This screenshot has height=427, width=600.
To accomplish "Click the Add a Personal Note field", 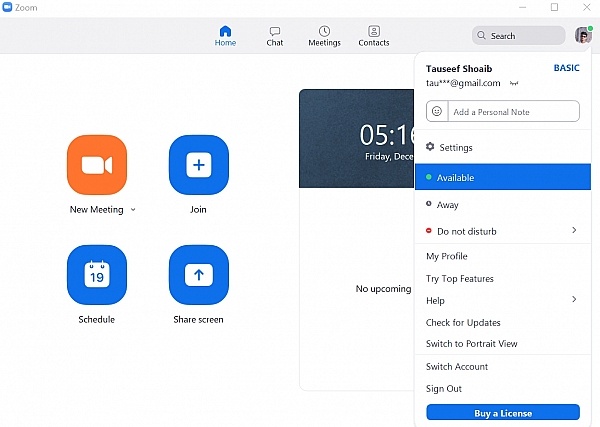I will click(514, 111).
